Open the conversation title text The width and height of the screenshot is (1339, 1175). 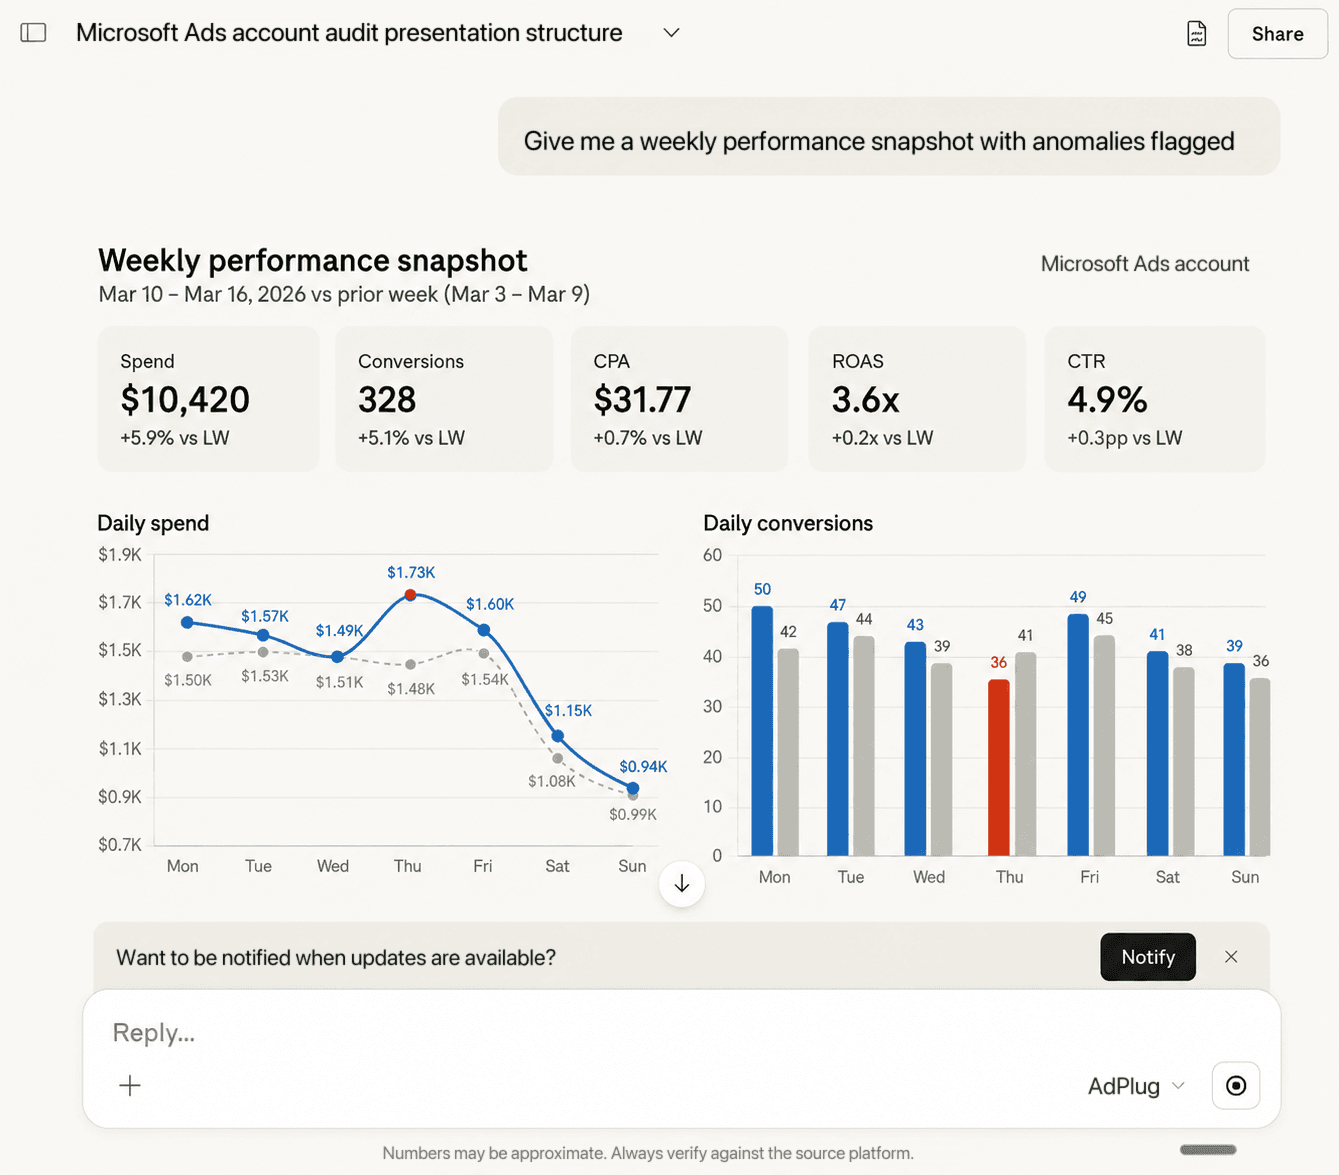(349, 33)
